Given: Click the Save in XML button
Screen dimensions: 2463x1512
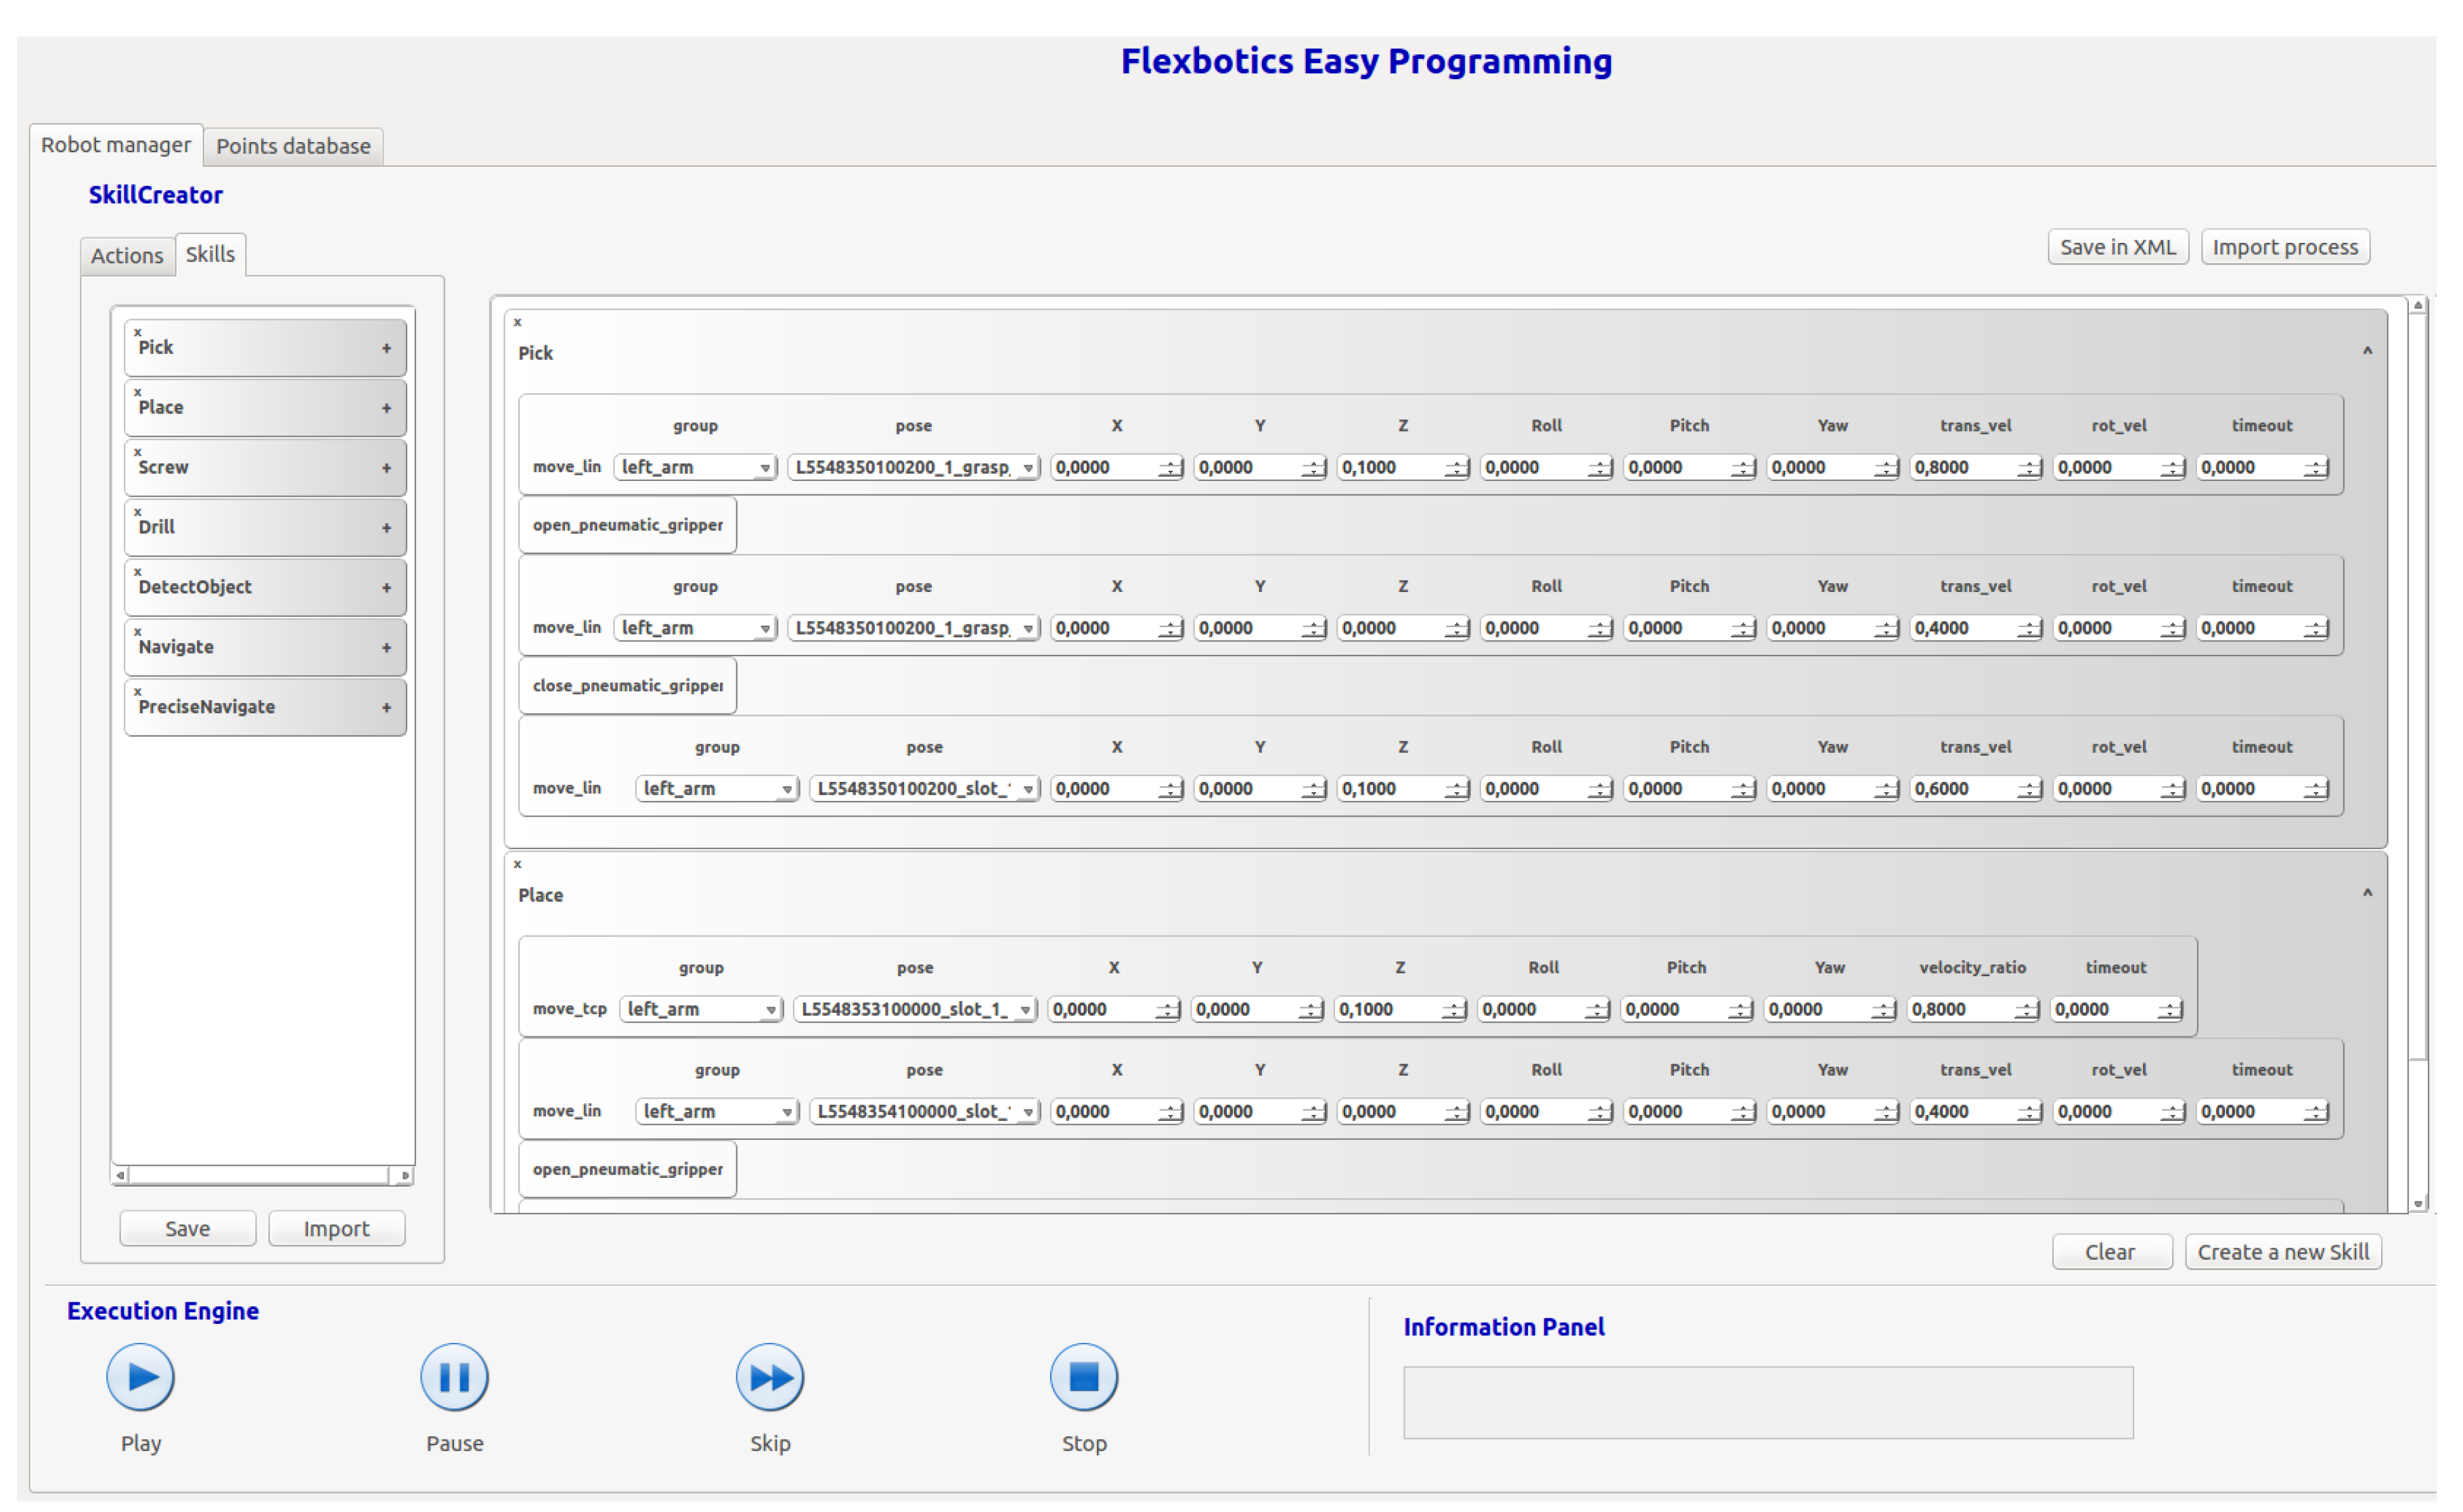Looking at the screenshot, I should tap(2117, 247).
